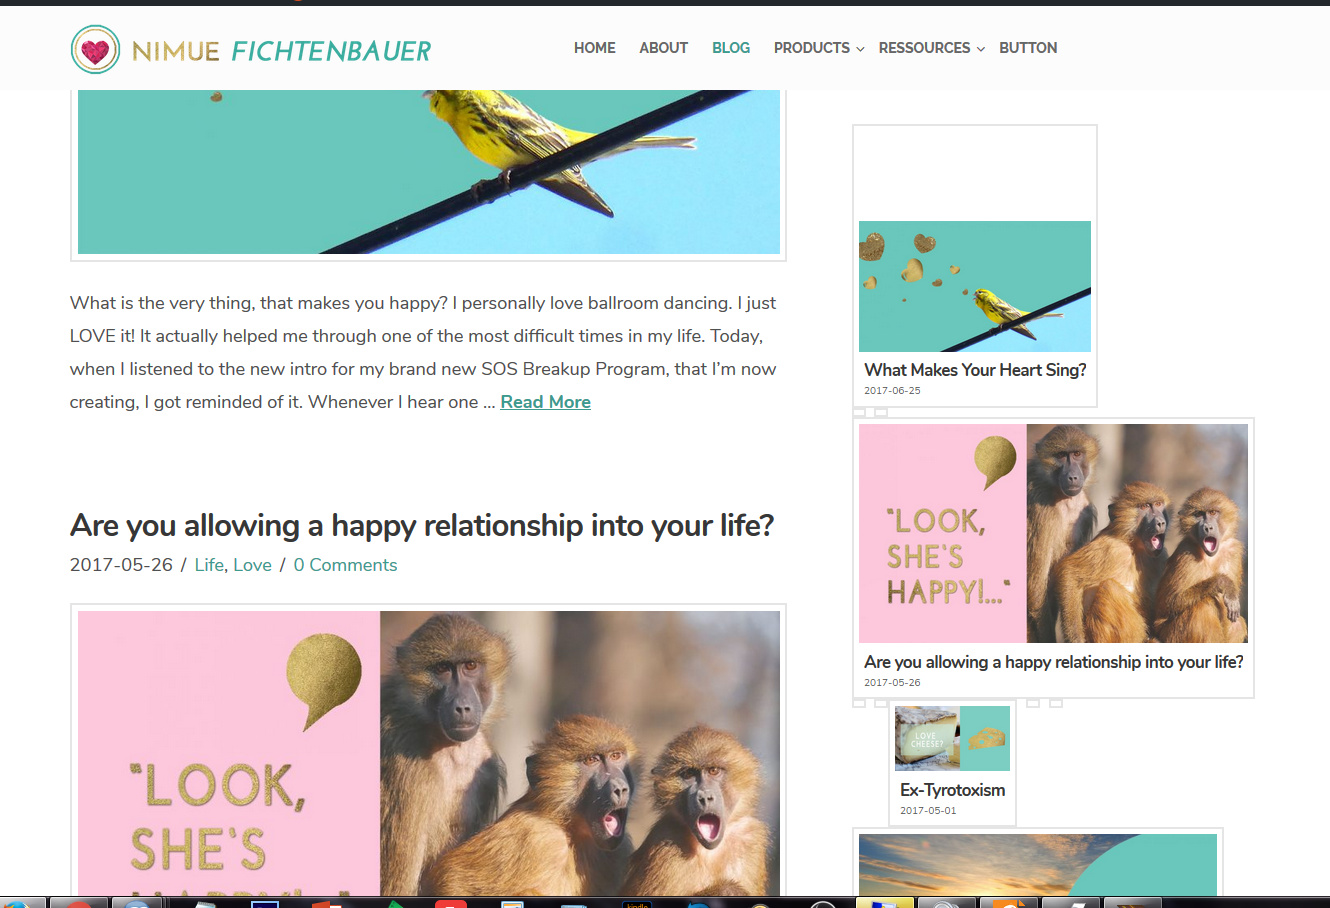Open the yellow bird featured image
1330x908 pixels.
coord(429,172)
